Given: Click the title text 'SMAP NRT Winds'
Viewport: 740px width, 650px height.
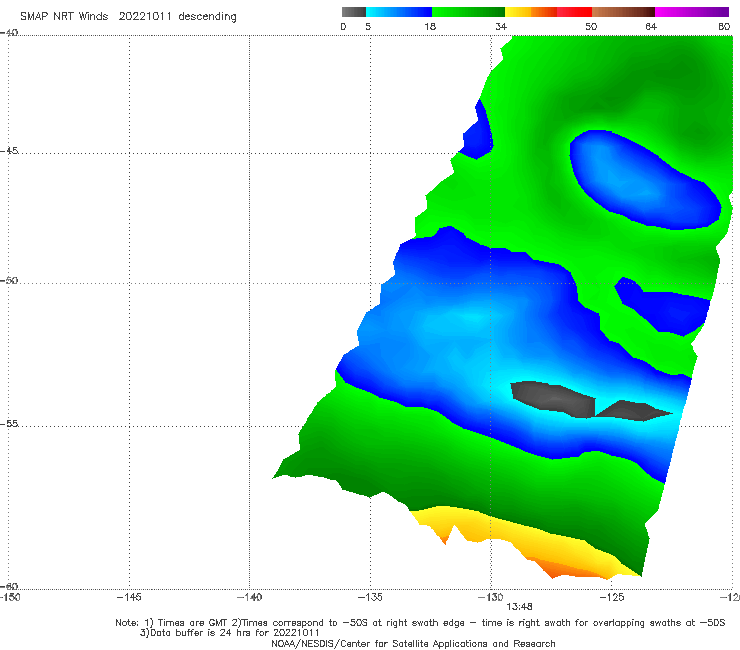Looking at the screenshot, I should coord(64,16).
